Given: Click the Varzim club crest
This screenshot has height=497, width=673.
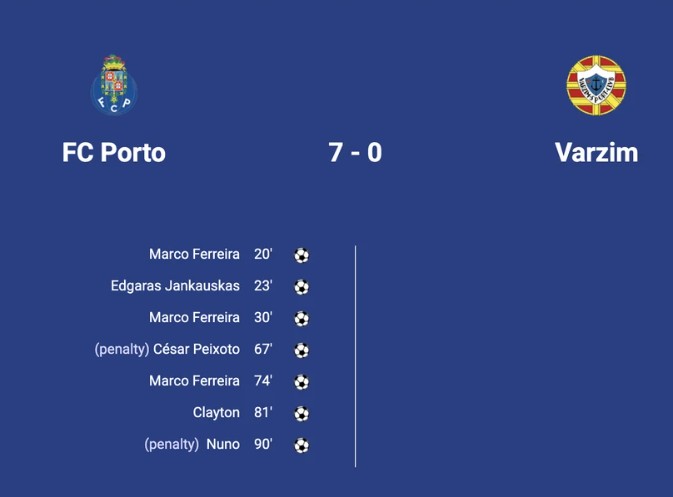Looking at the screenshot, I should (x=596, y=85).
